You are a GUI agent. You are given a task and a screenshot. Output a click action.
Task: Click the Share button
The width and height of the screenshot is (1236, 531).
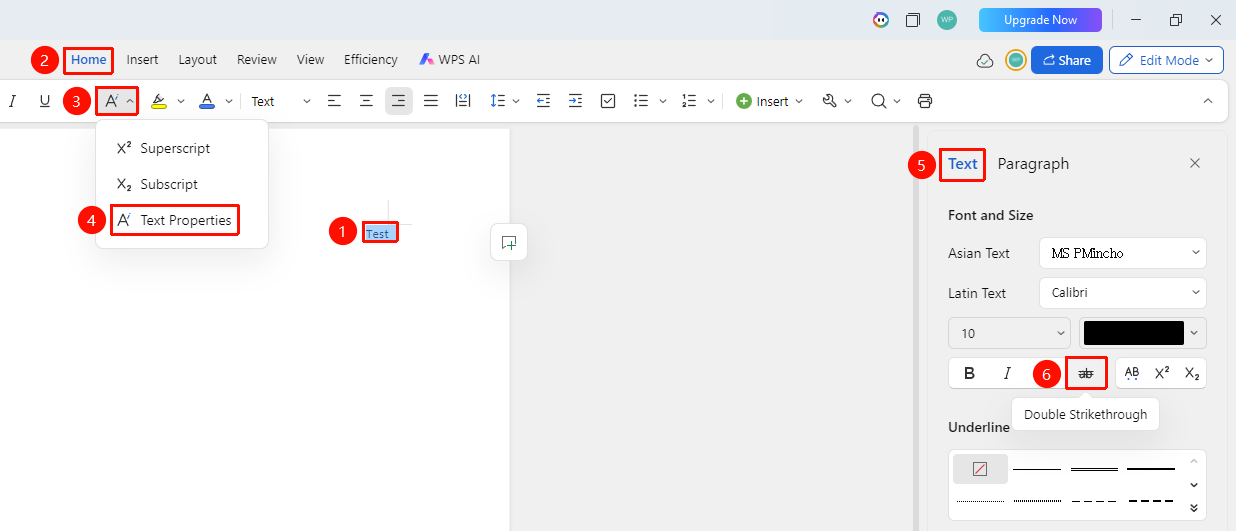coord(1067,60)
